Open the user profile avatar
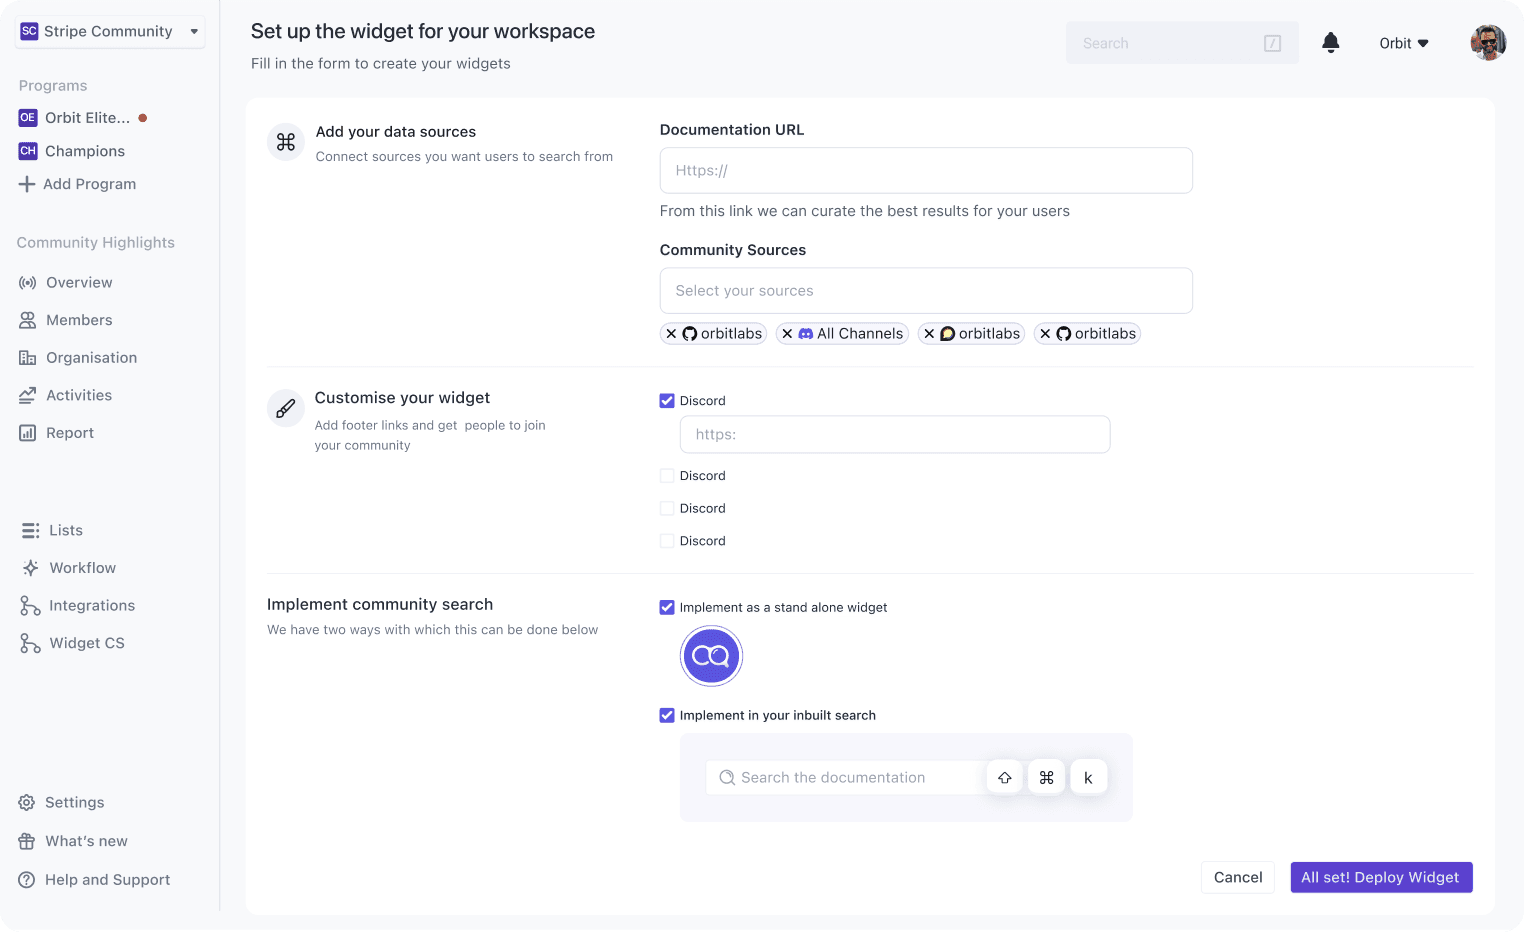Image resolution: width=1524 pixels, height=933 pixels. (1487, 43)
